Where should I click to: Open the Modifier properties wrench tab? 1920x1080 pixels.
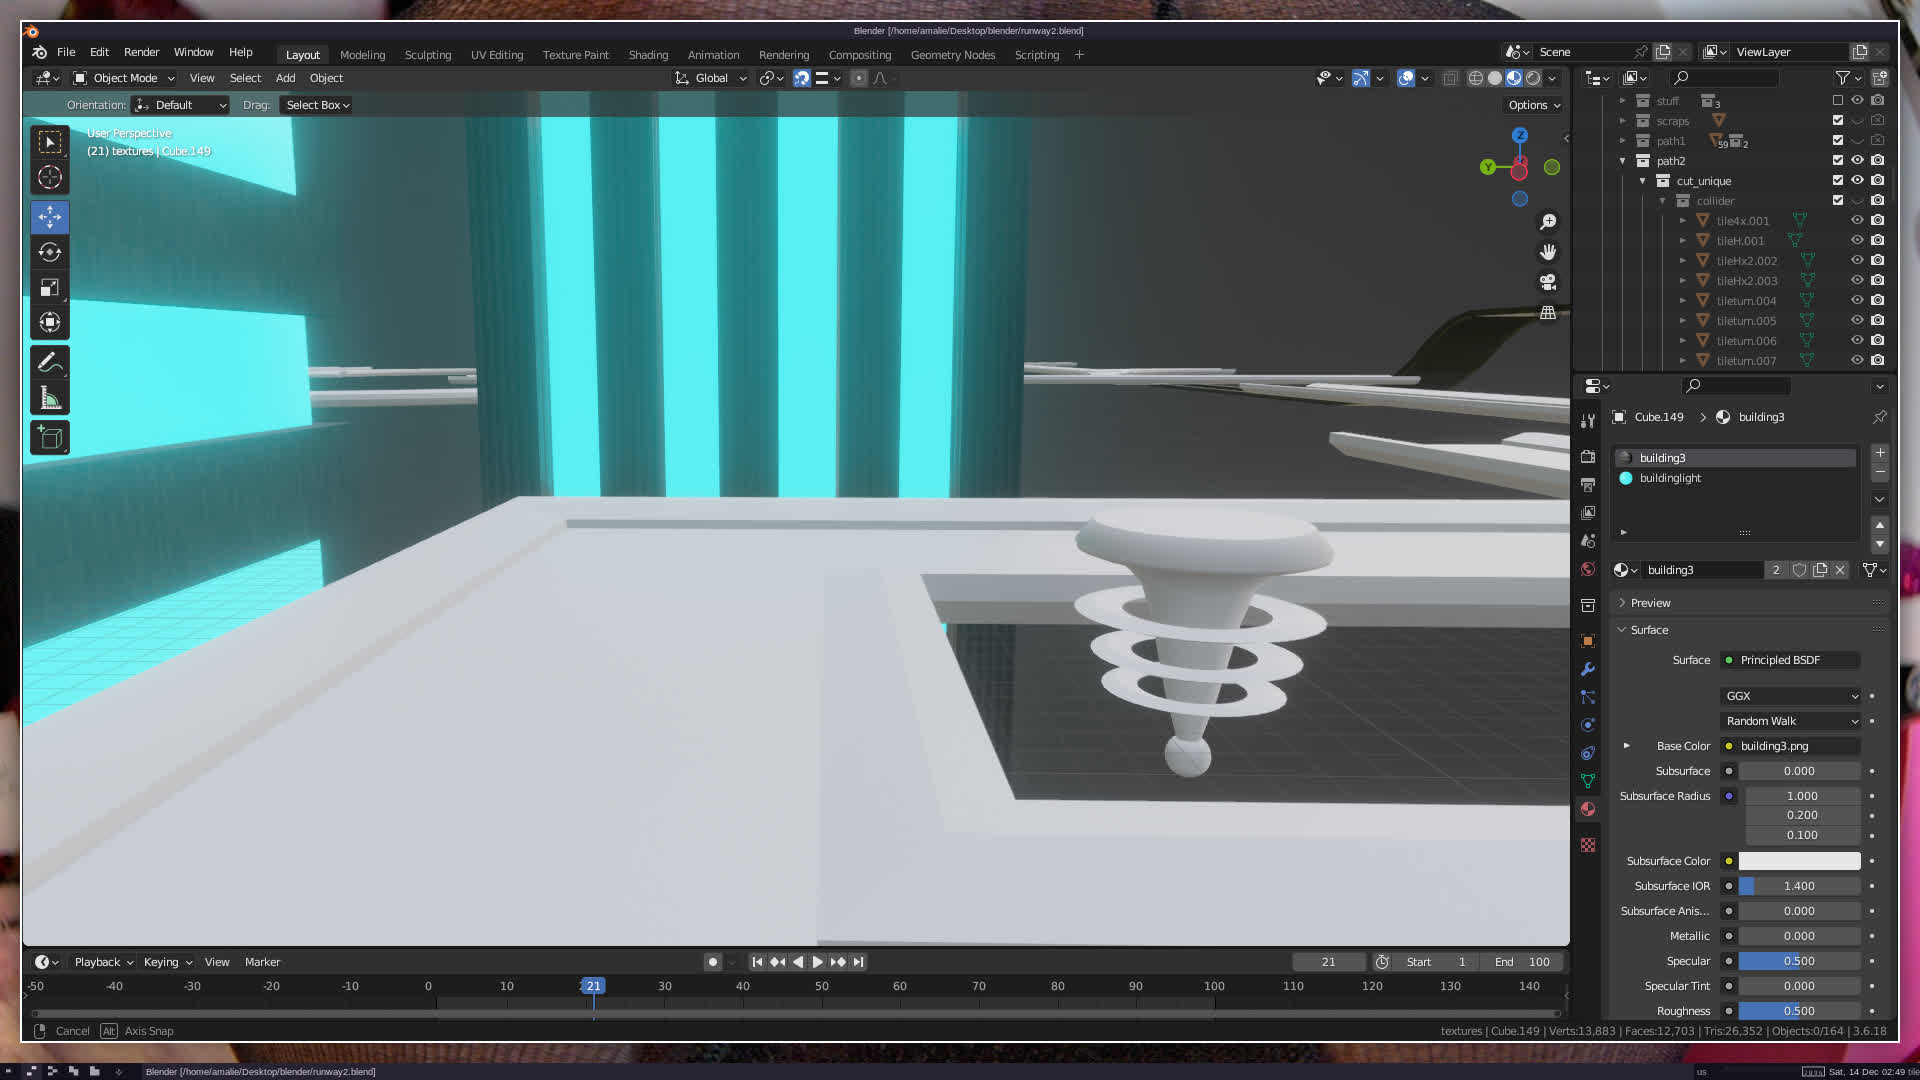1588,669
